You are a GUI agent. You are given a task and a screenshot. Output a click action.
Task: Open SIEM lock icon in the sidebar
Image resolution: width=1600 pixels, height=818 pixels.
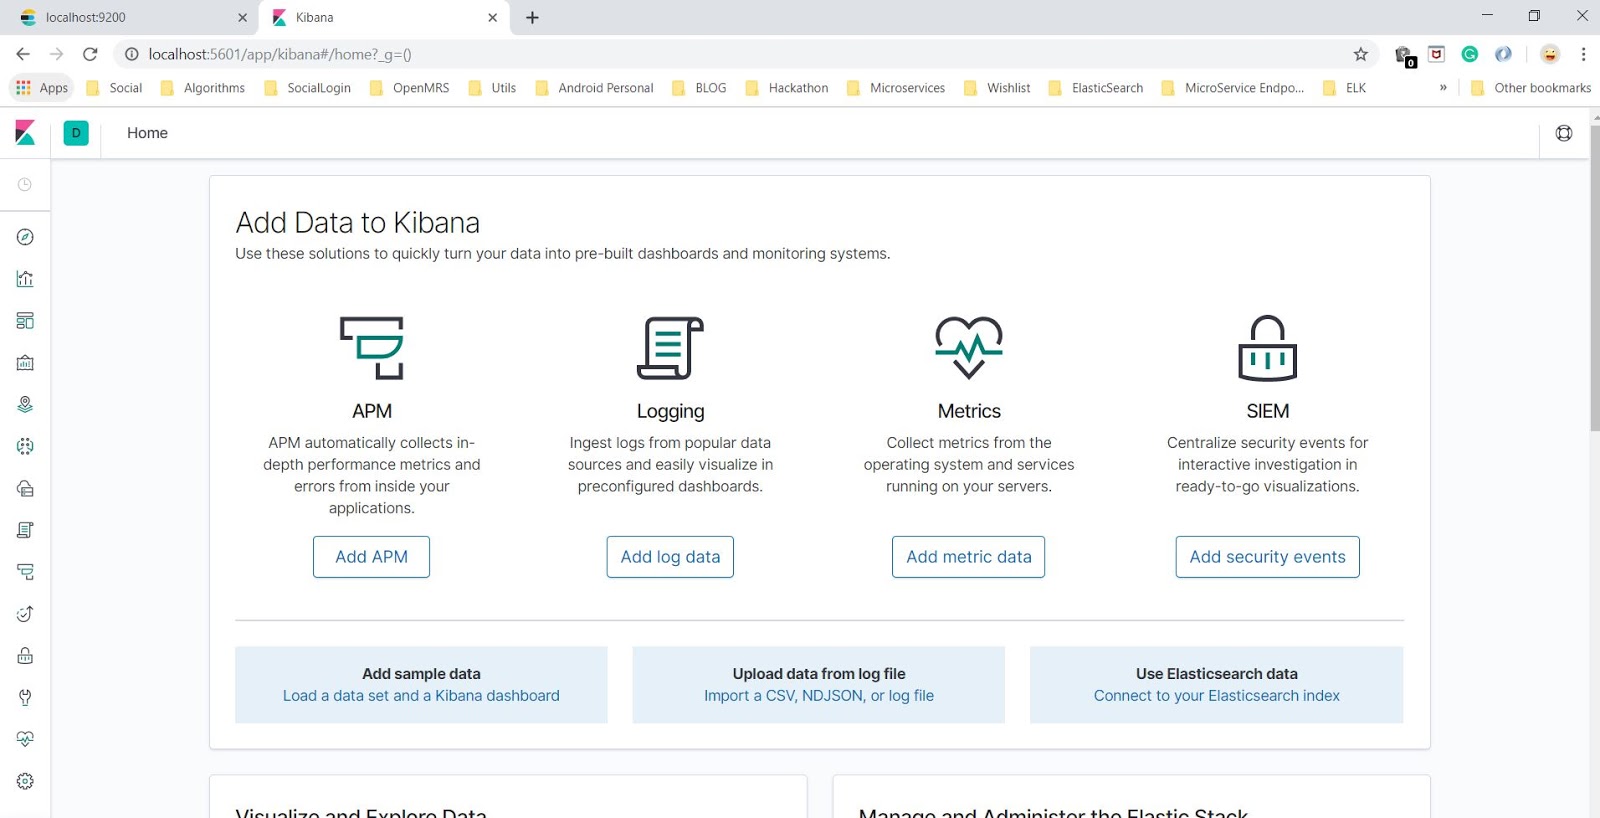click(x=25, y=656)
